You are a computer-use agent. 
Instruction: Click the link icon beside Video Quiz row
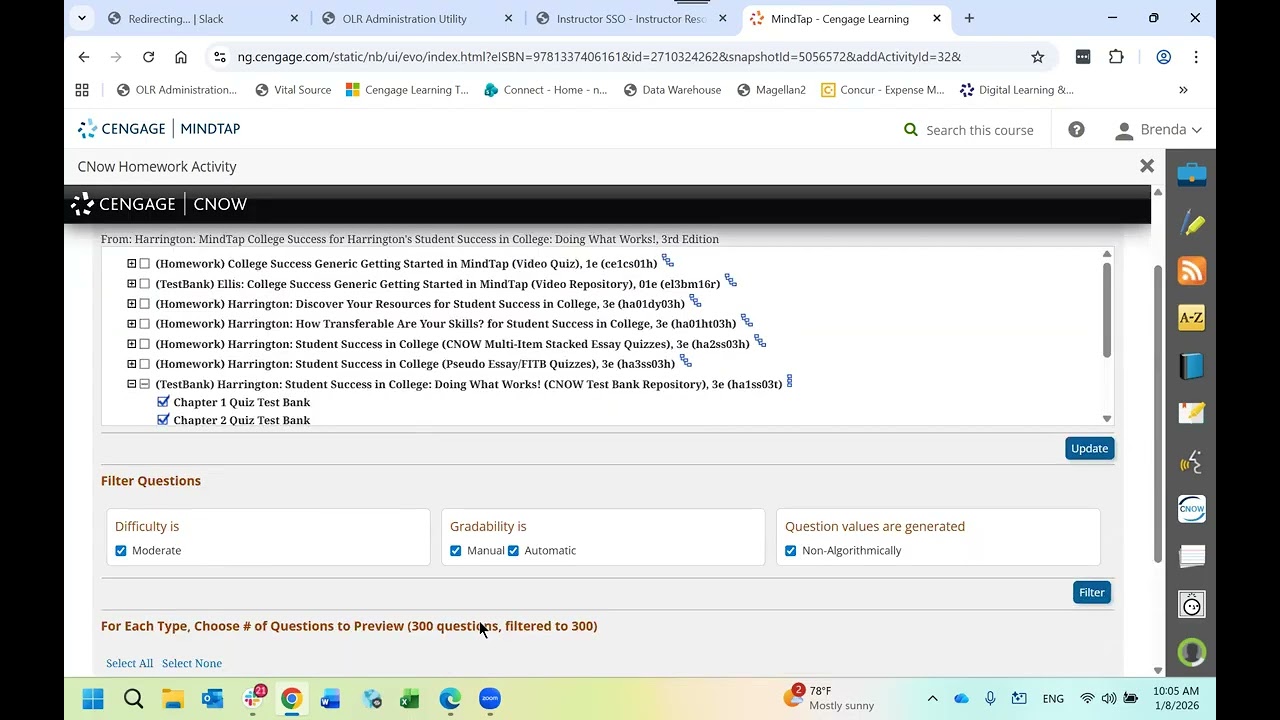[x=668, y=262]
